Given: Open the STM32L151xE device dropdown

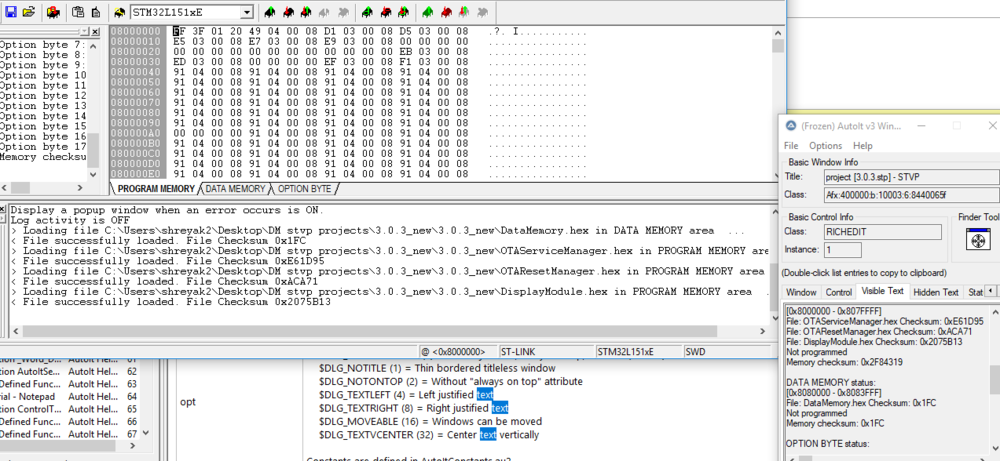Looking at the screenshot, I should point(247,12).
